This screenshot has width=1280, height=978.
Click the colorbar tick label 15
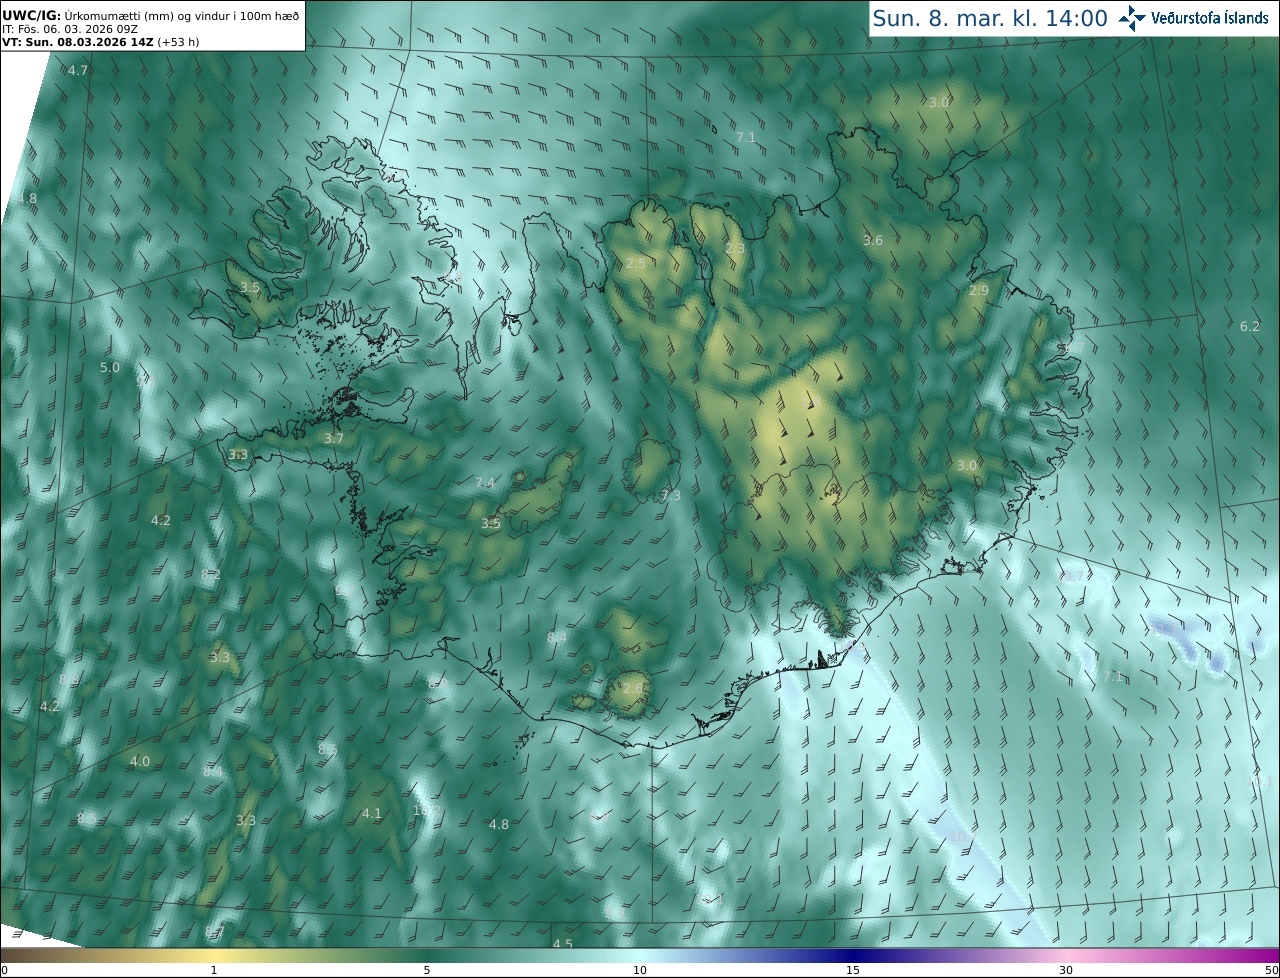tap(853, 970)
